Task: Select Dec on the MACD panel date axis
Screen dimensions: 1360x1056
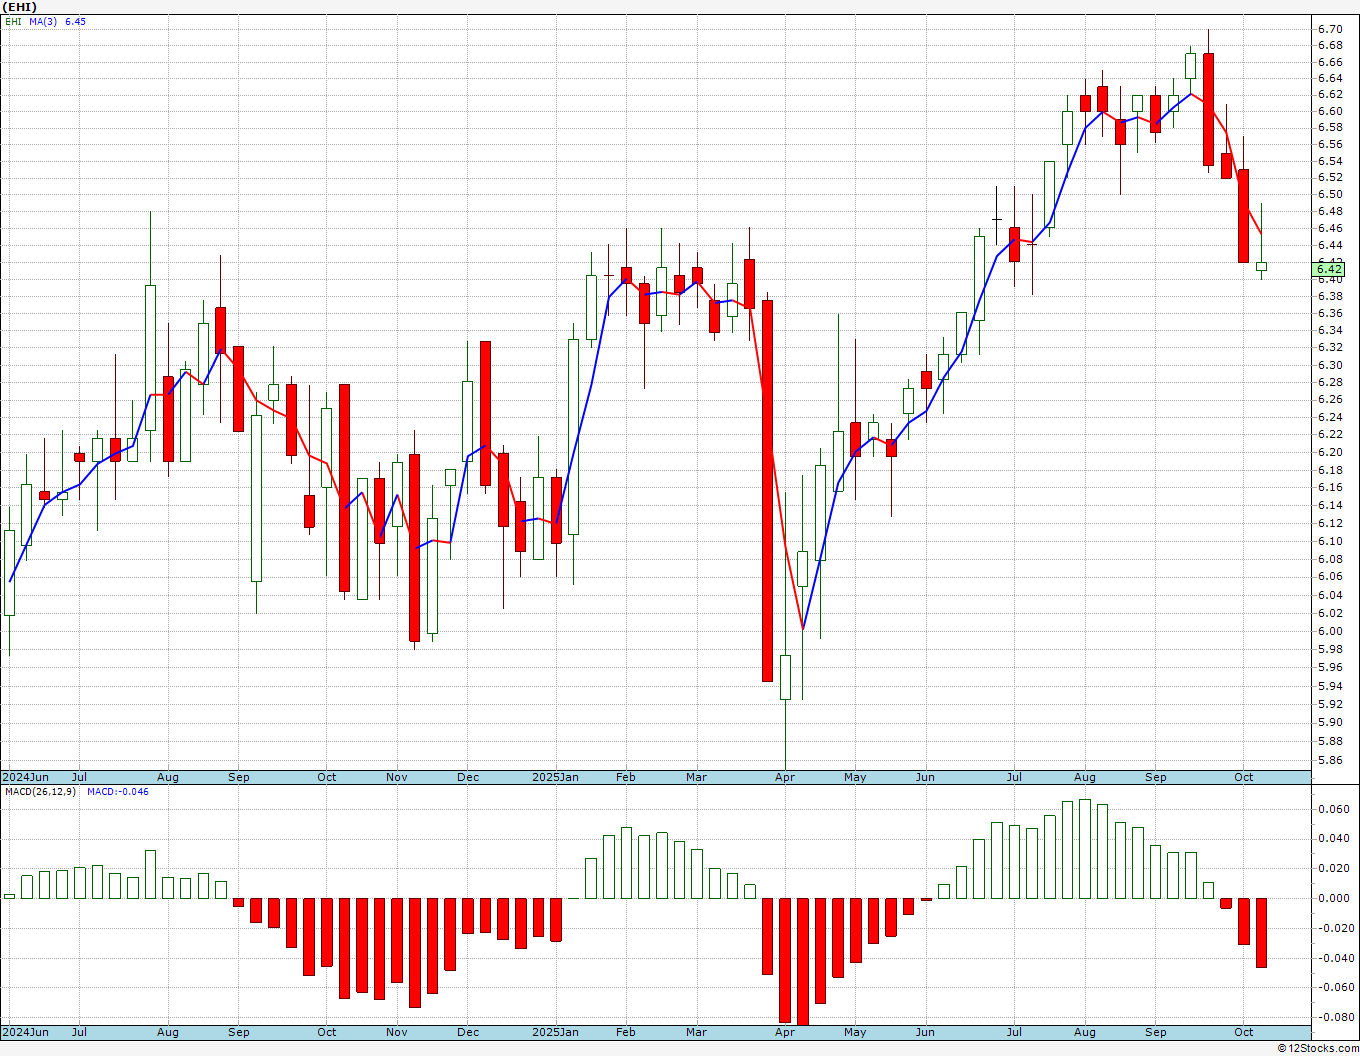Action: [468, 1032]
